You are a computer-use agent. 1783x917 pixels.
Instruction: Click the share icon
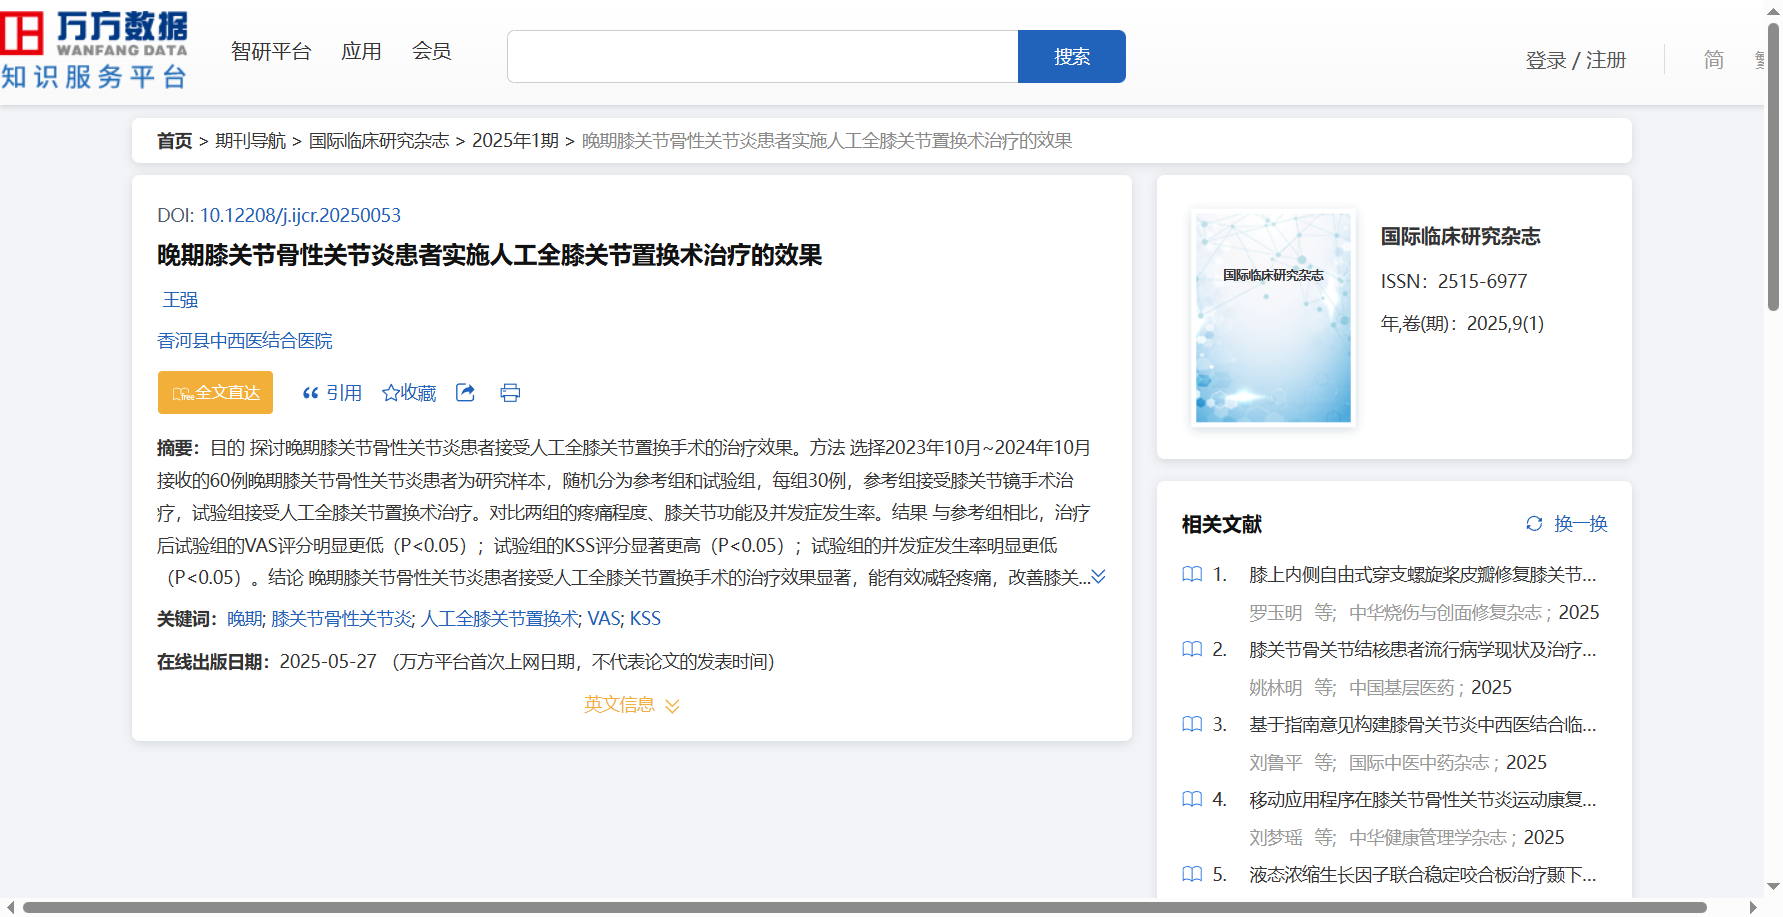tap(465, 393)
